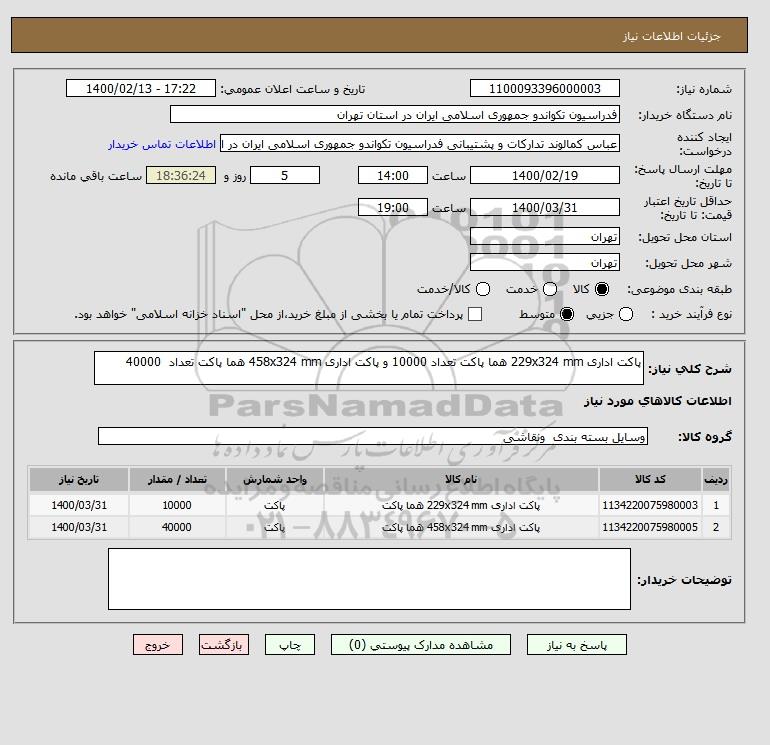
Task: Click the گروه کالا field وسایل بسته بندی
Action: 373,436
